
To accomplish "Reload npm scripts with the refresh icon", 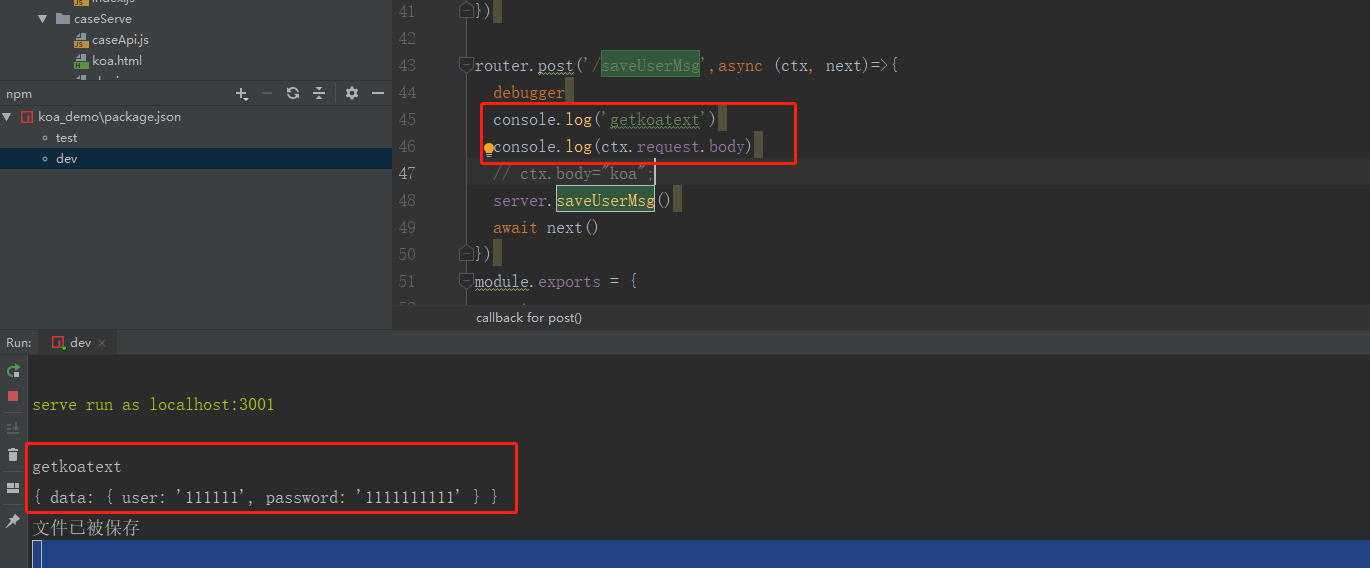I will tap(293, 93).
